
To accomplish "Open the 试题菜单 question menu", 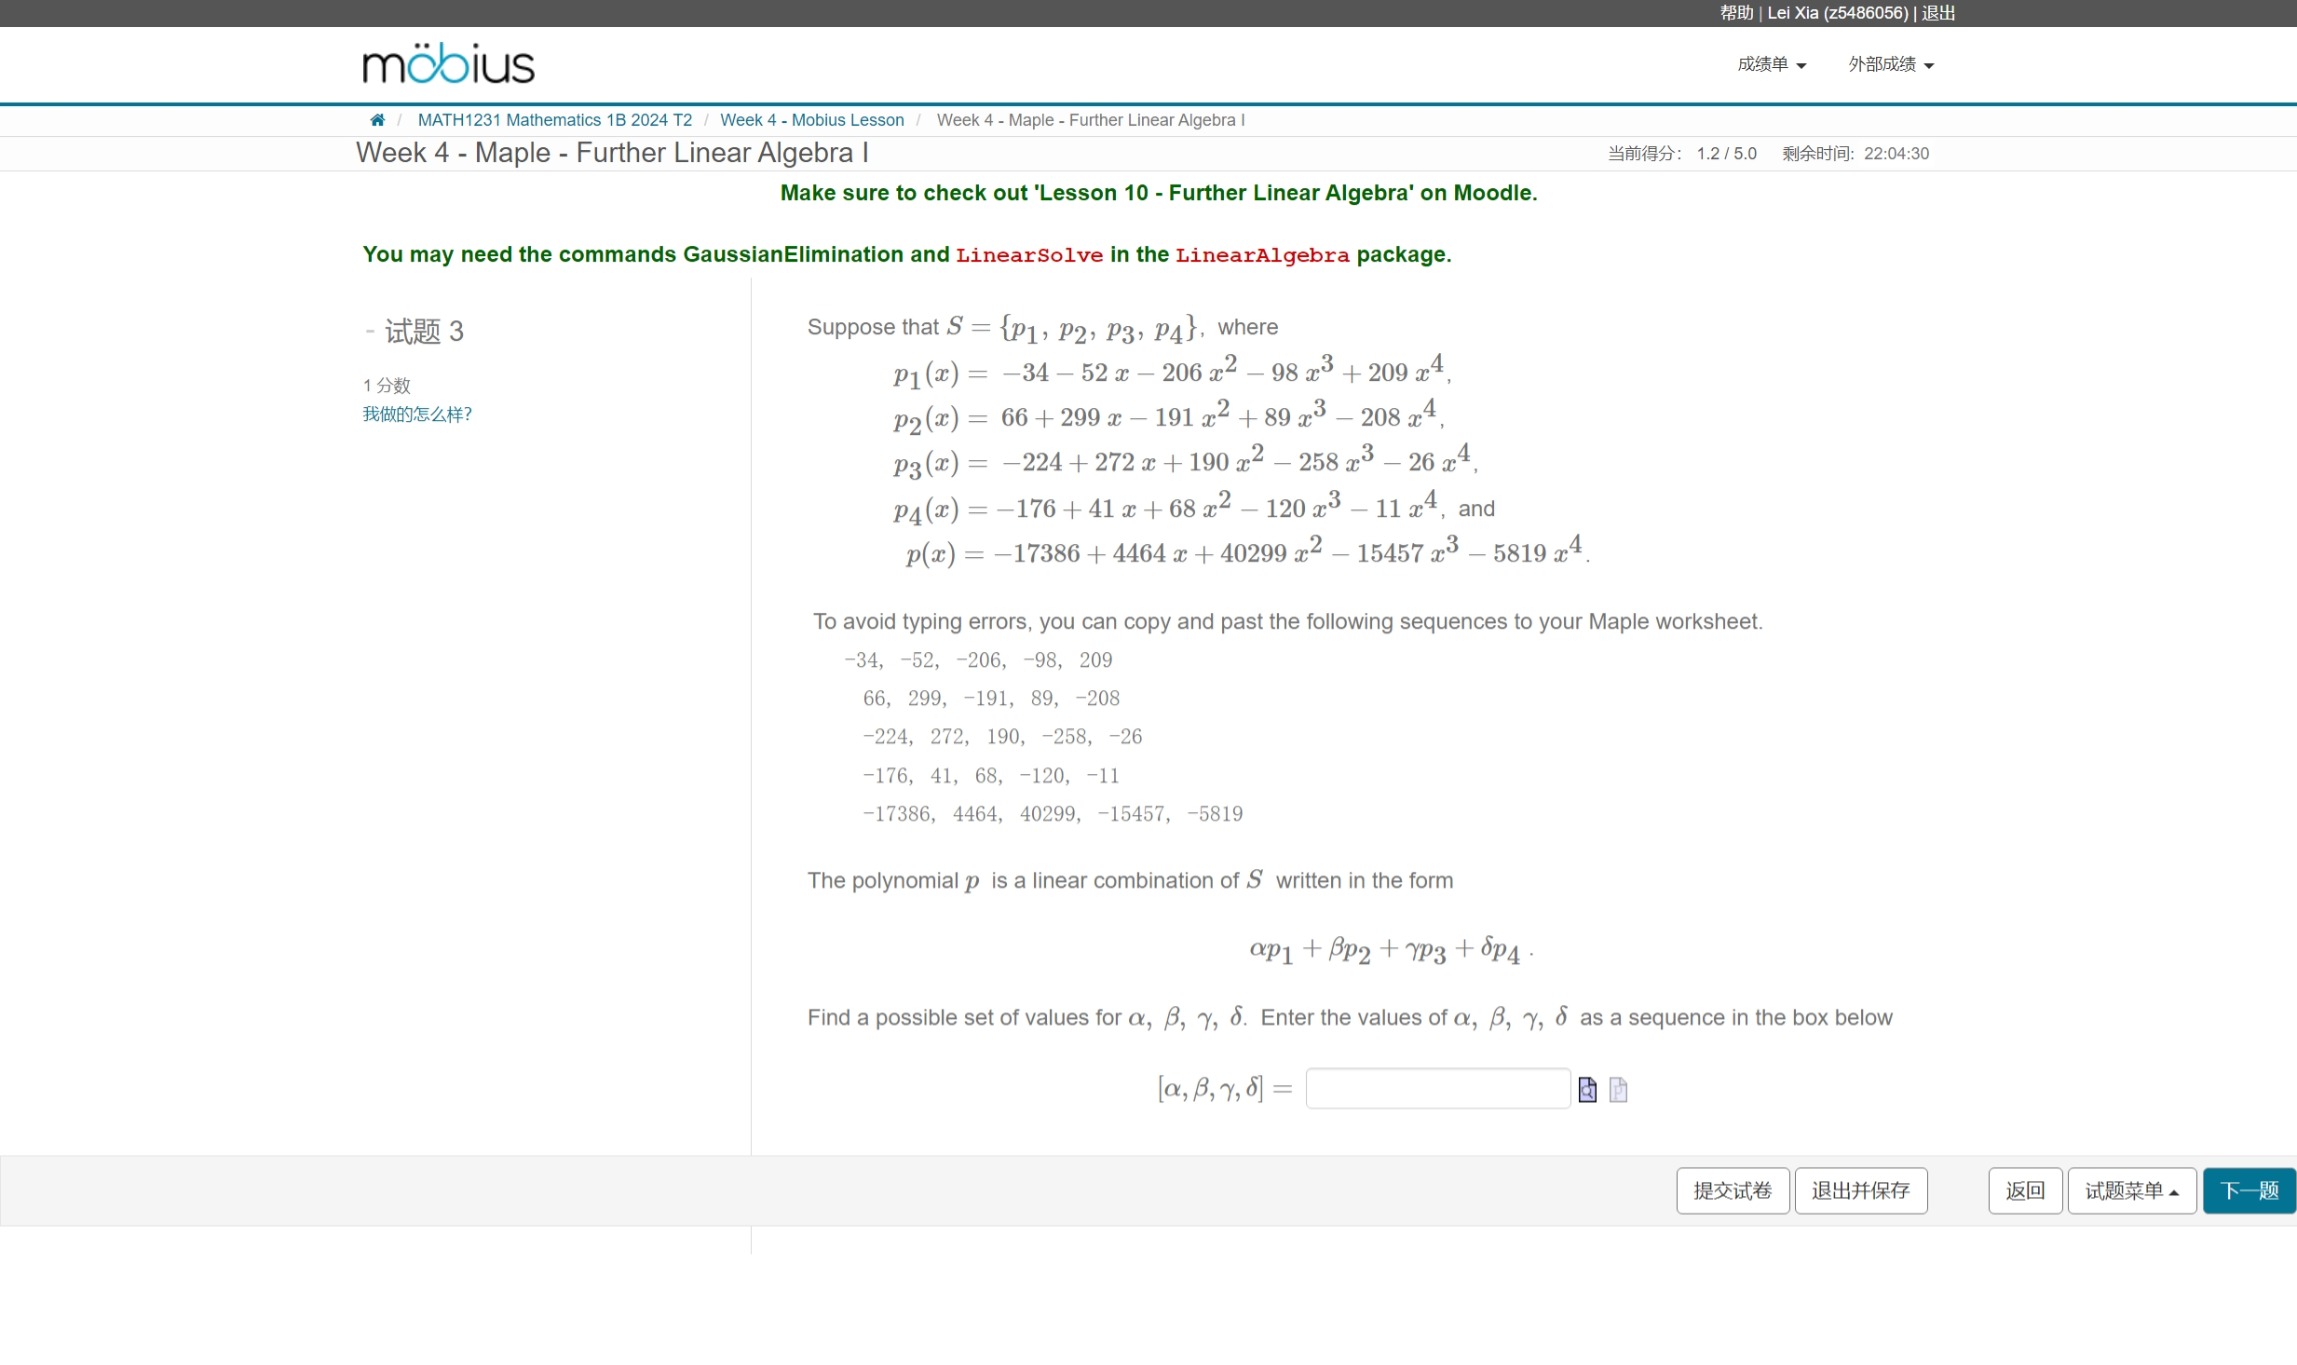I will [x=2131, y=1190].
